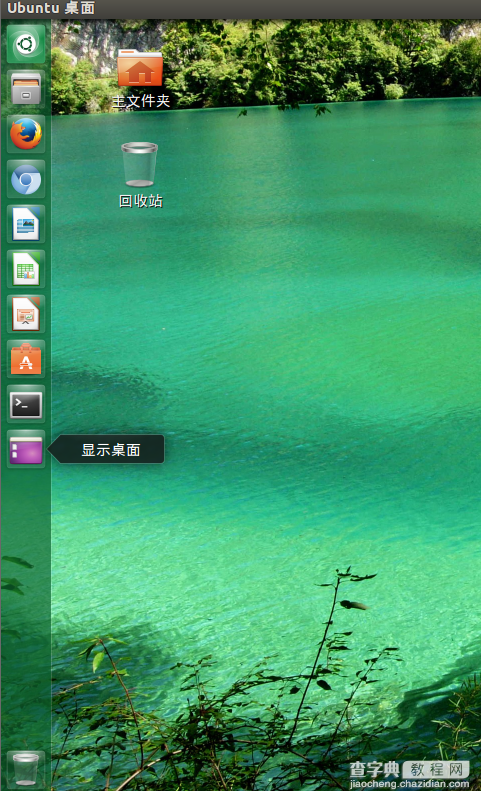Screen dimensions: 481x791
Task: Select the 回收站 trash icon on desktop
Action: (139, 164)
